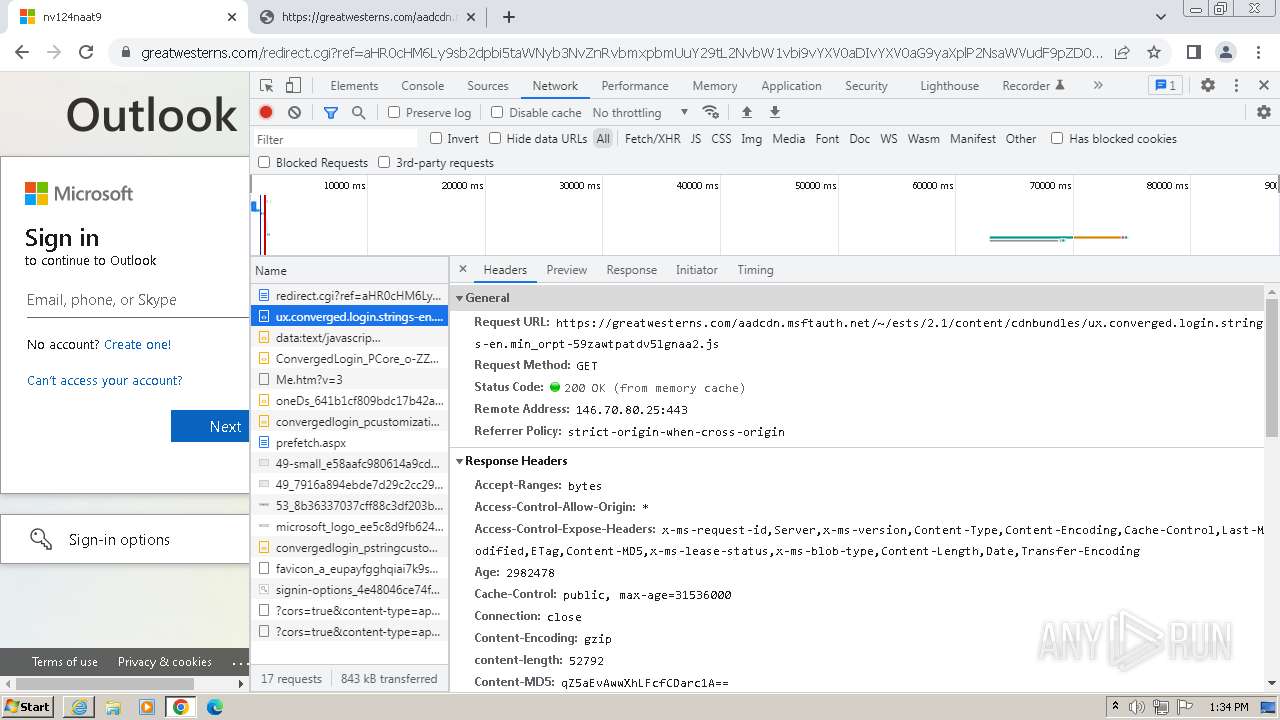Stop recording network log
Viewport: 1280px width, 720px height.
point(266,113)
